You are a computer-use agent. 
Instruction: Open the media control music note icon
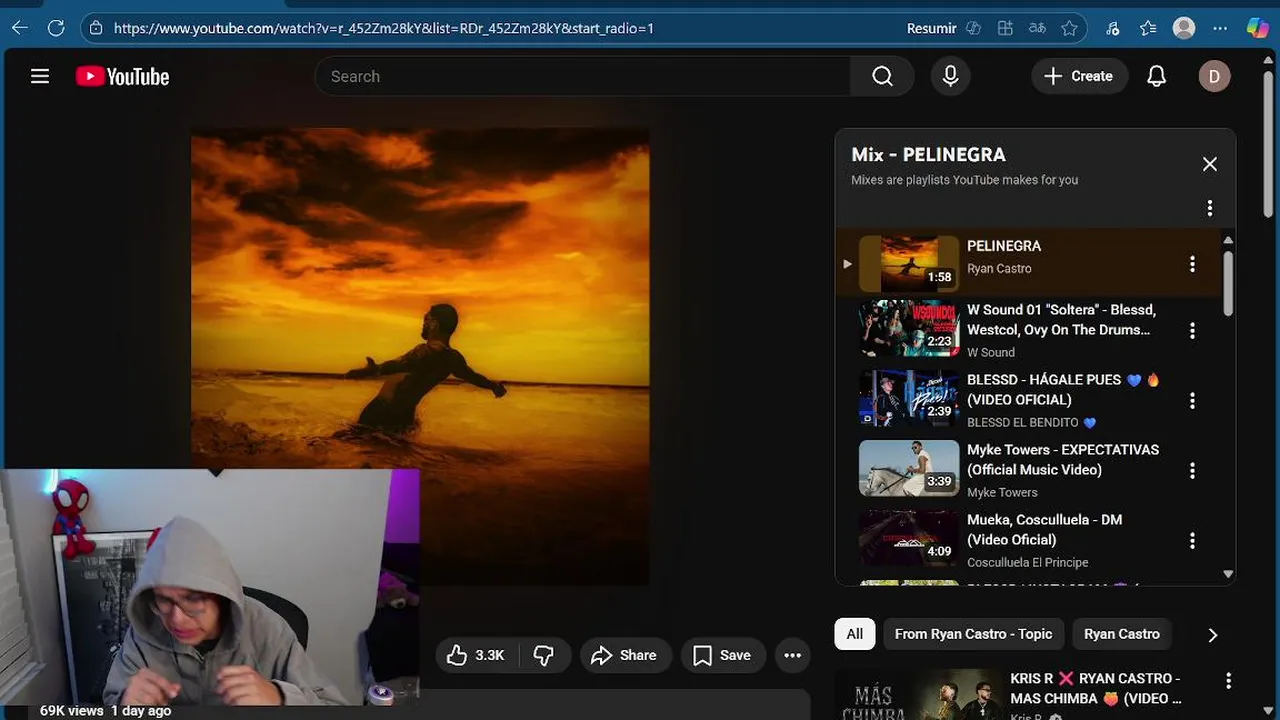click(1113, 28)
